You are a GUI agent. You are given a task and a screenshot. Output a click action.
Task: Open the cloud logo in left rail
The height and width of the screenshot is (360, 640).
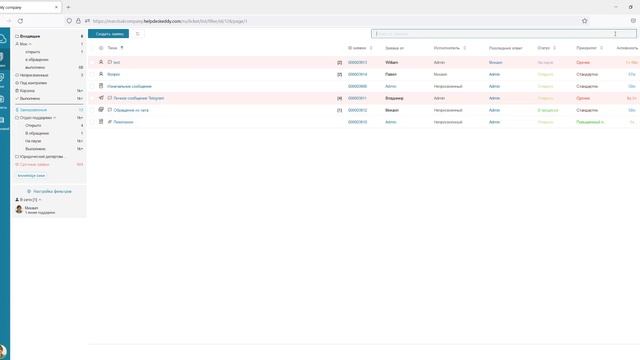[3, 39]
